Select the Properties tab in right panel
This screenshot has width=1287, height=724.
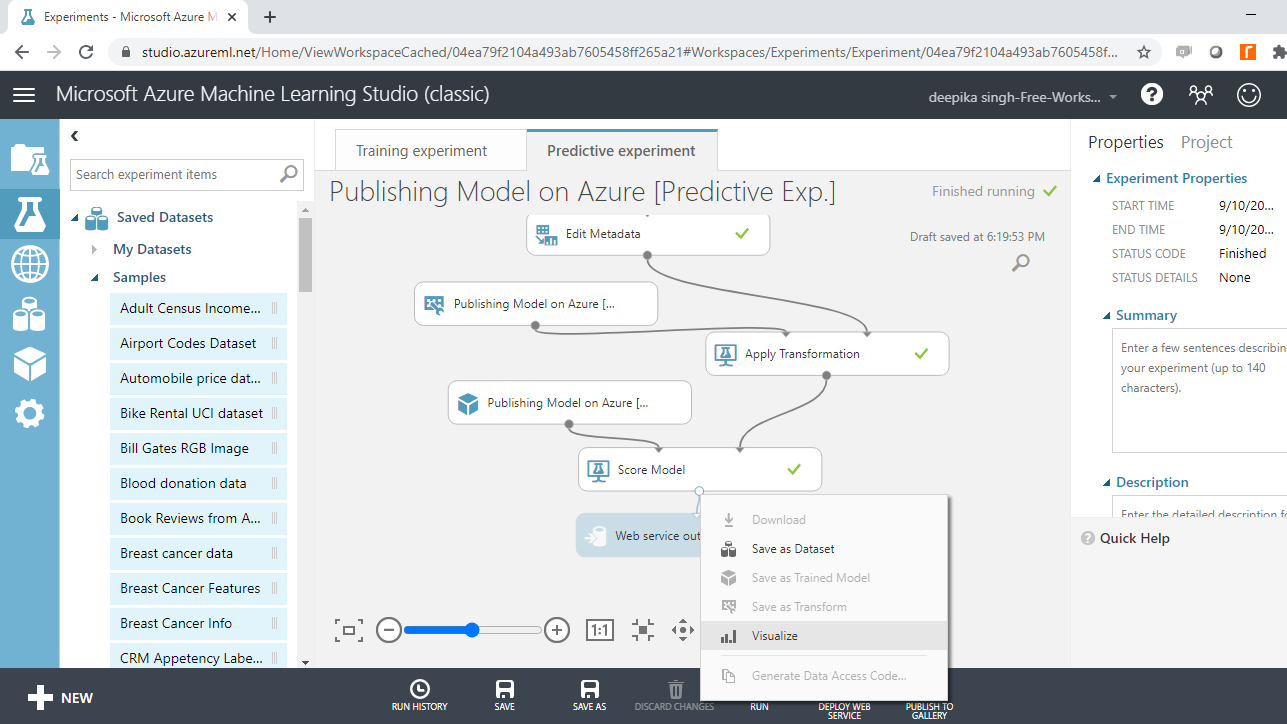1126,142
